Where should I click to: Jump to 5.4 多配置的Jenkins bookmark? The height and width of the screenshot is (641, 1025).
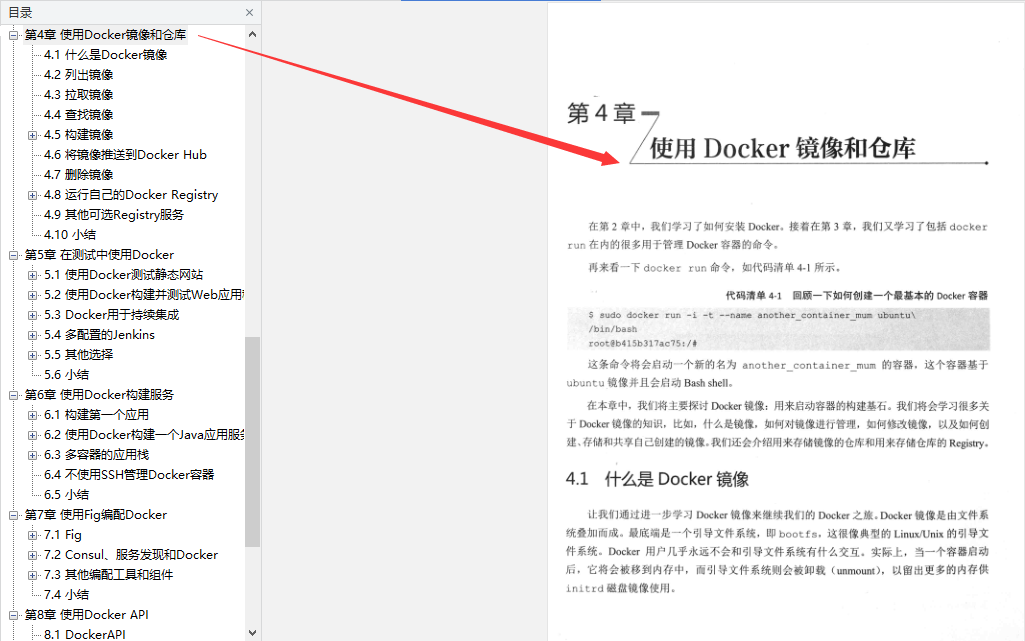coord(99,335)
